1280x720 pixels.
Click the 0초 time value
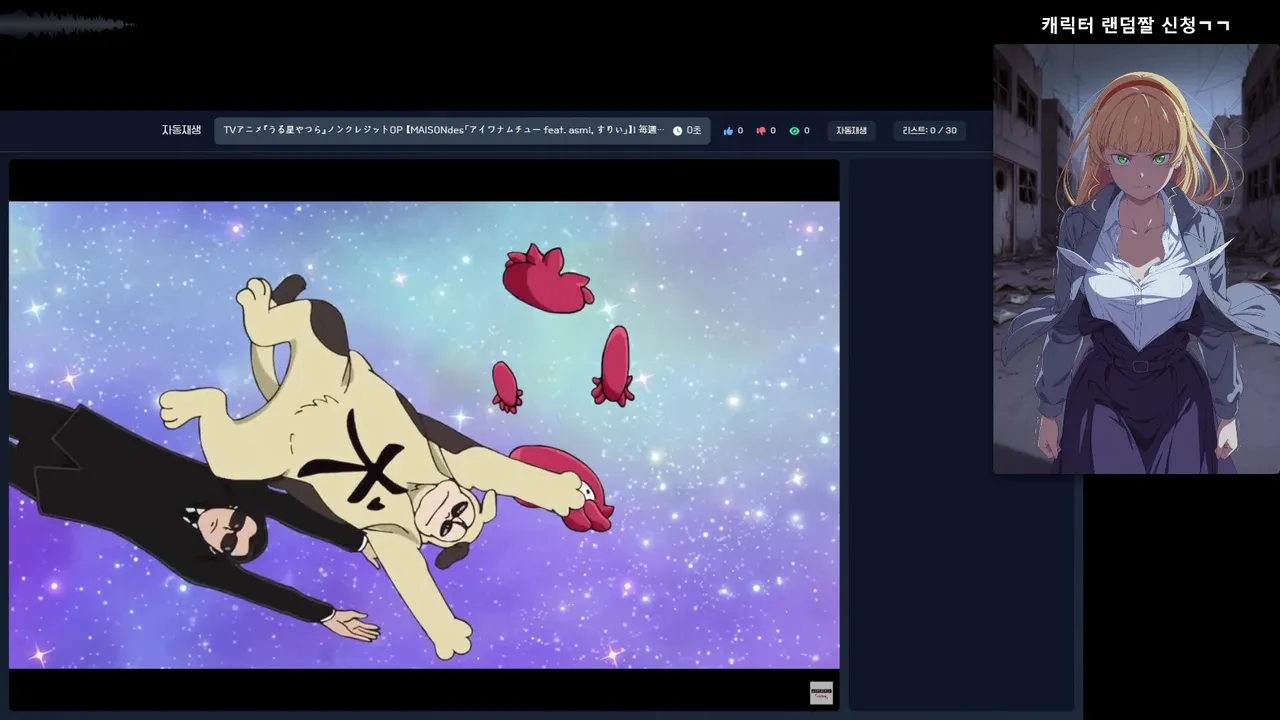(694, 131)
